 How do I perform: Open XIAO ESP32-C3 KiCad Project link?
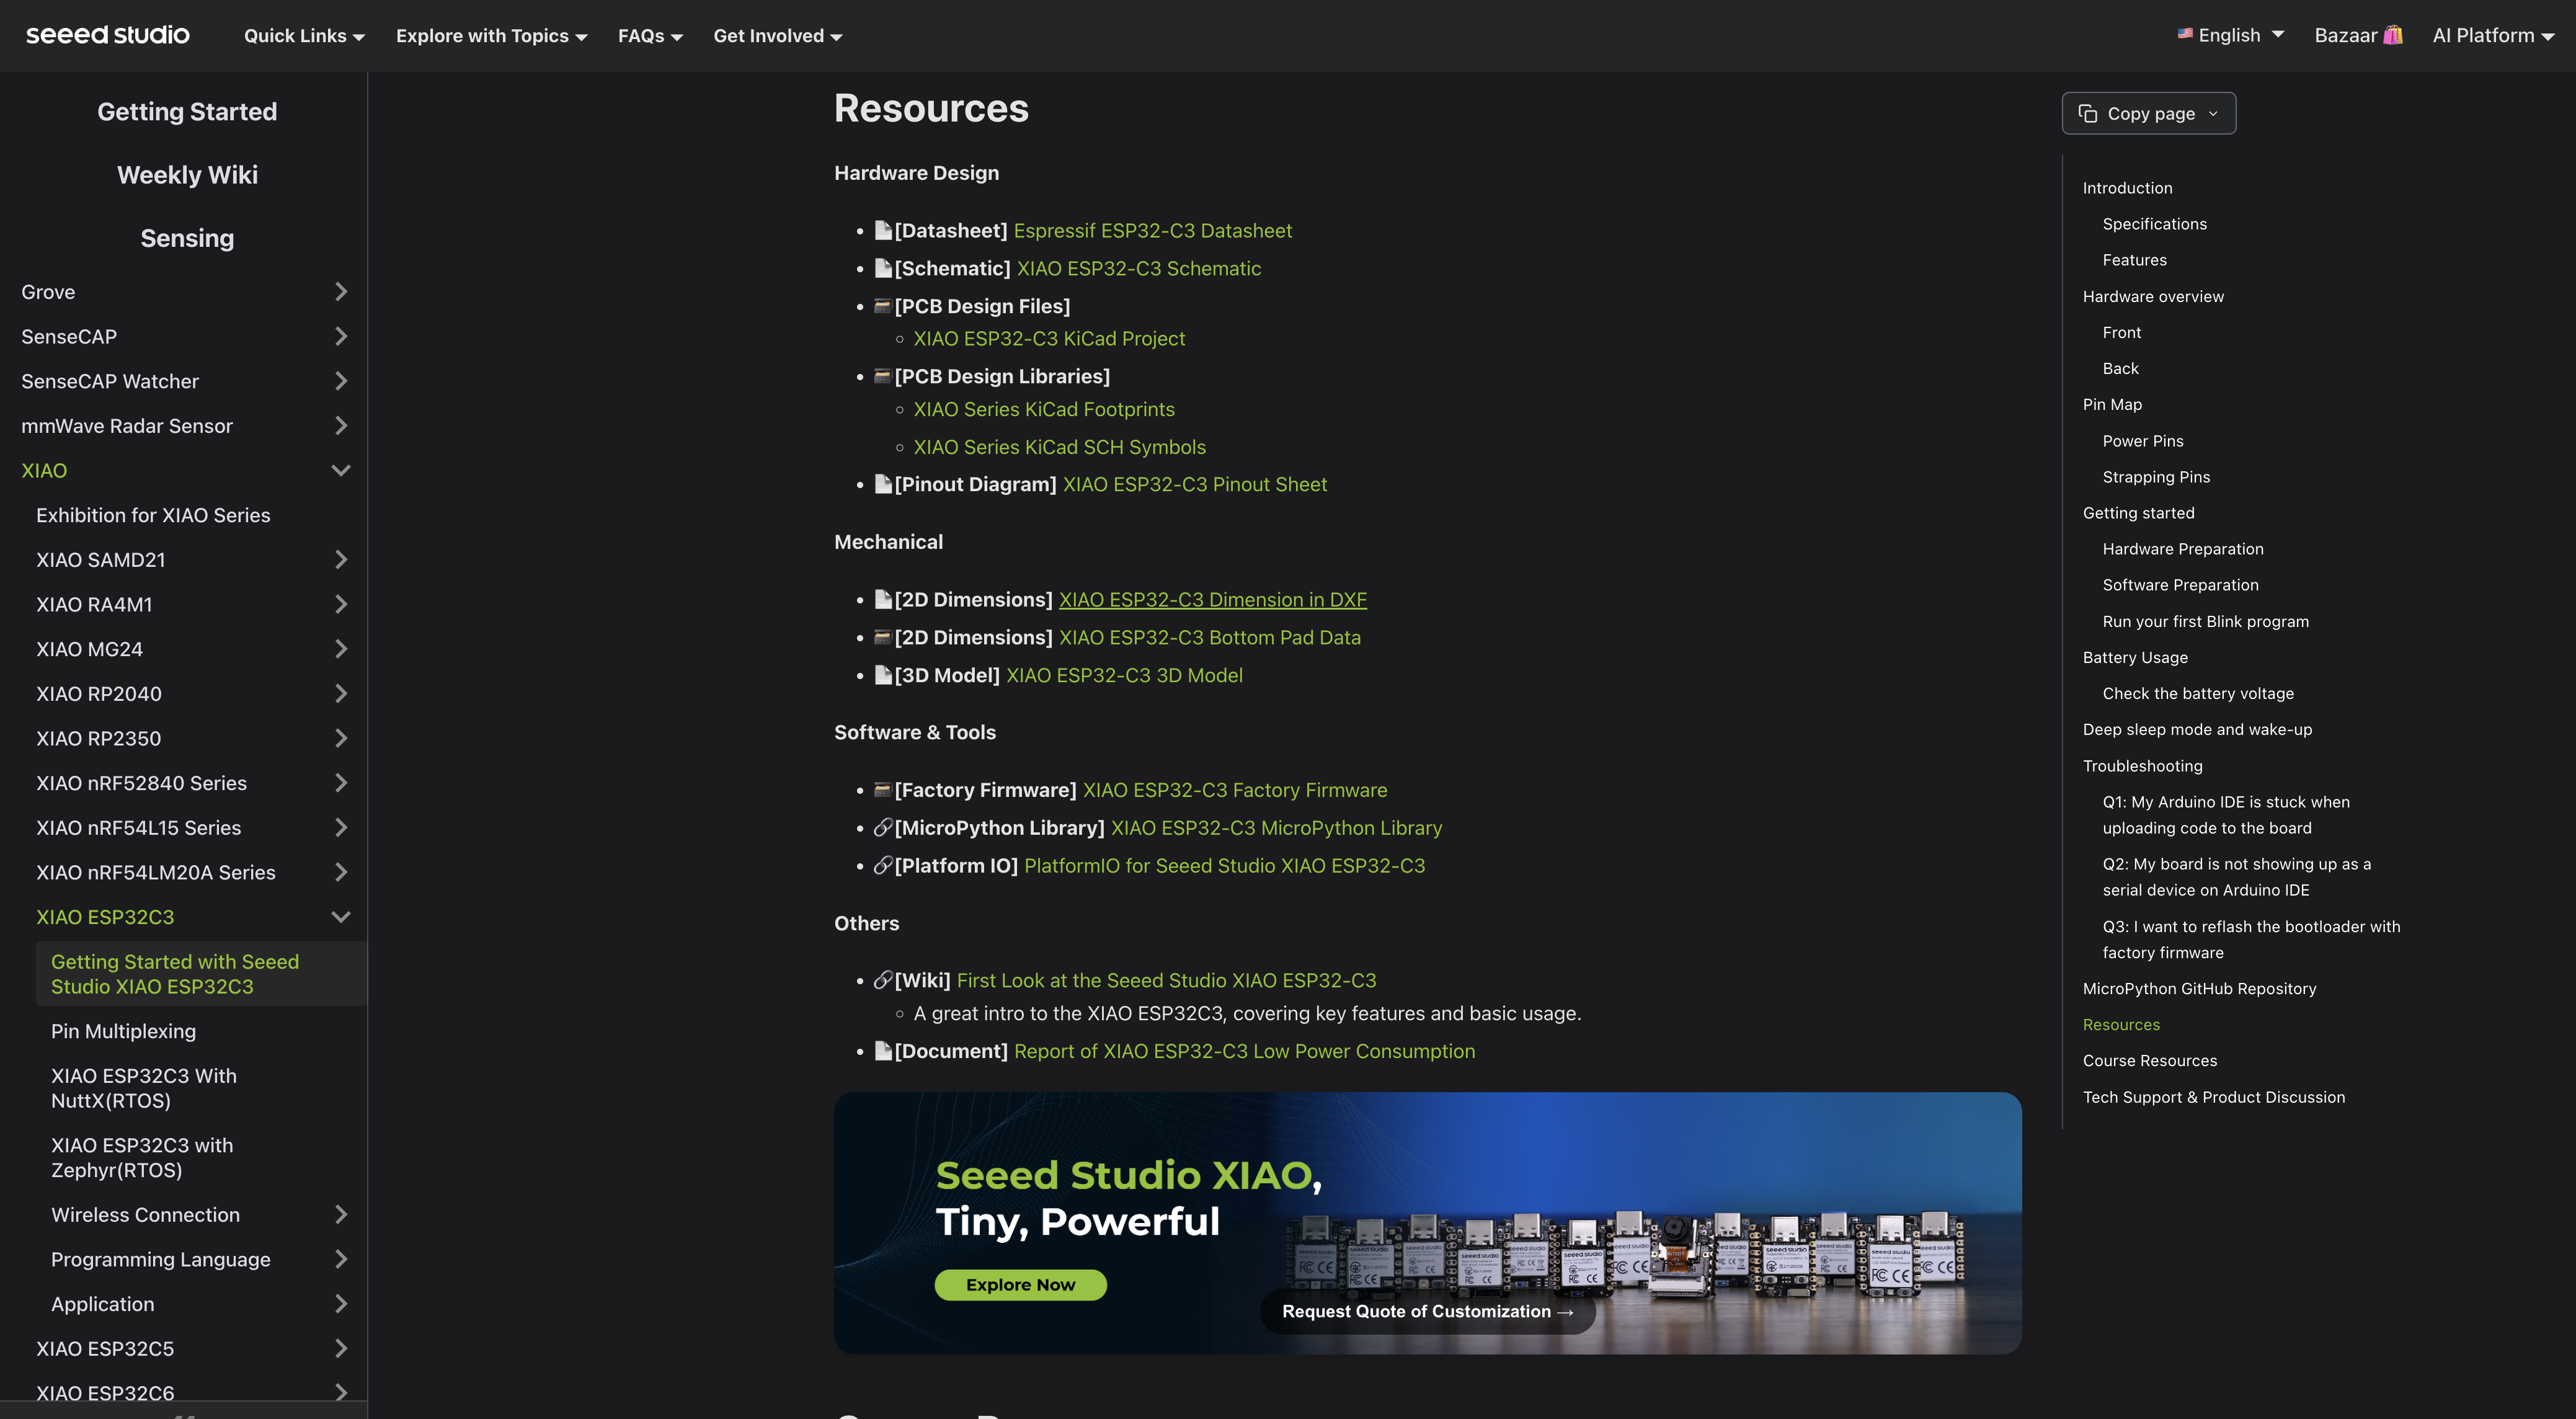coord(1049,339)
